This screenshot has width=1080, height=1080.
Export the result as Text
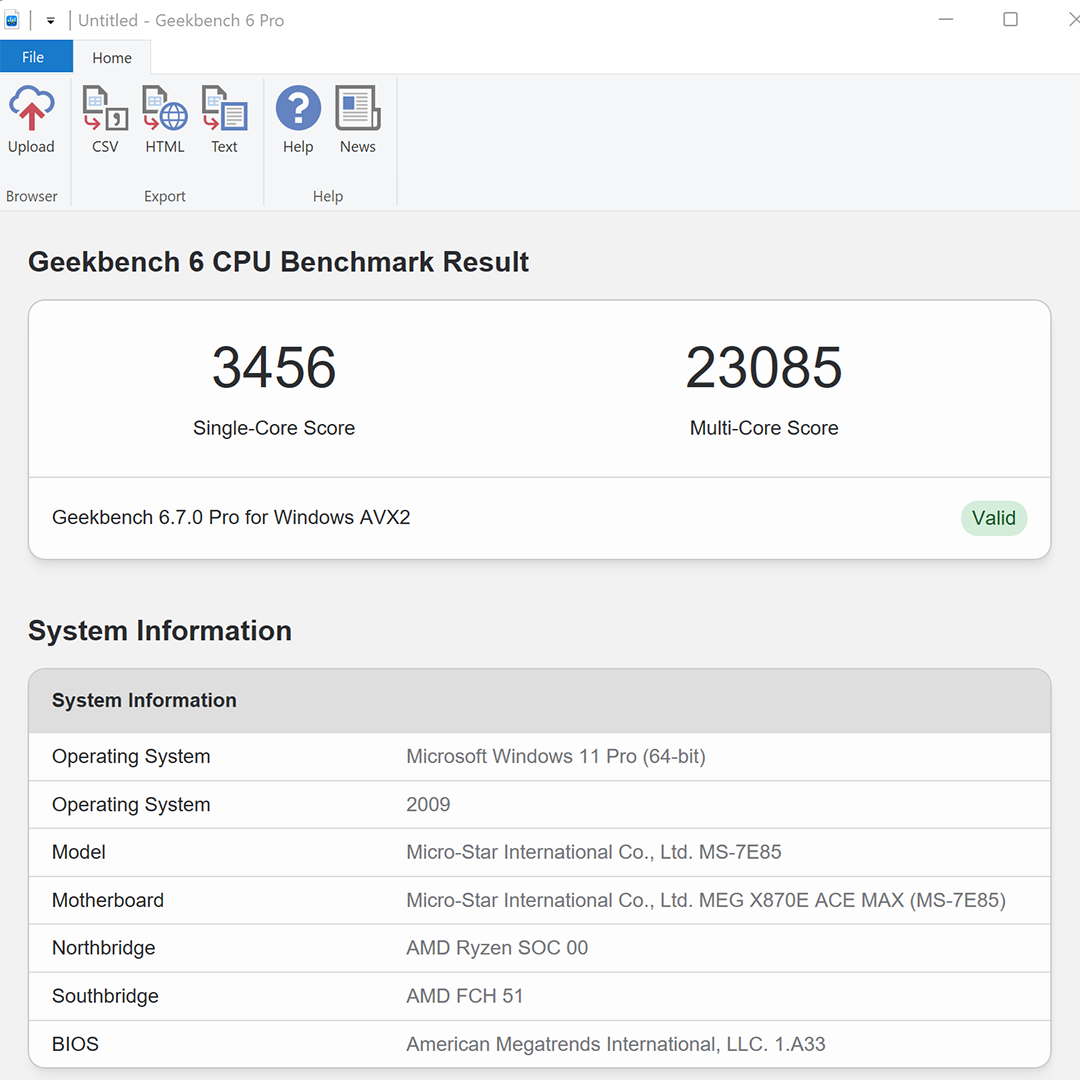pos(224,118)
